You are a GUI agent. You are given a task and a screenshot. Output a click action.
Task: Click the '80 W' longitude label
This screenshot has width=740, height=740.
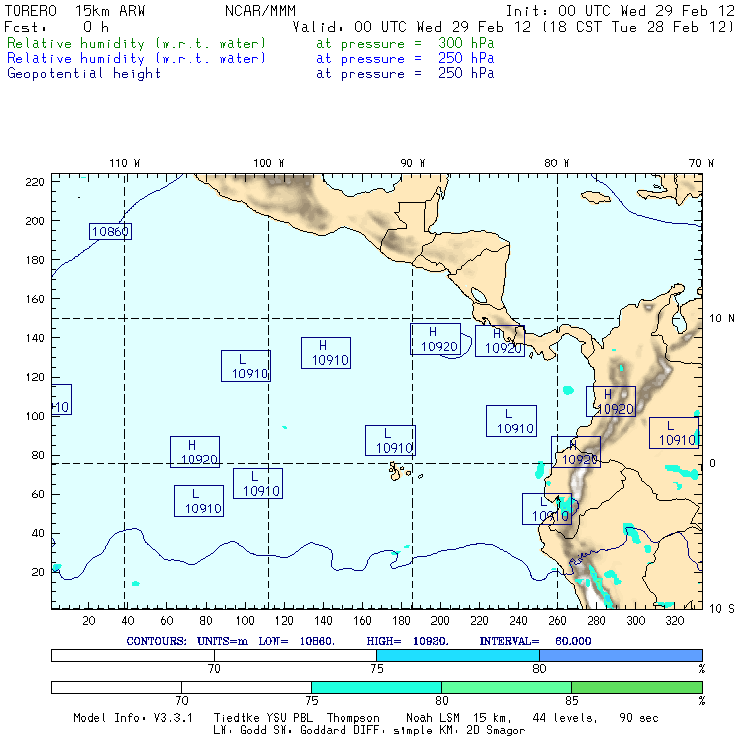point(556,163)
